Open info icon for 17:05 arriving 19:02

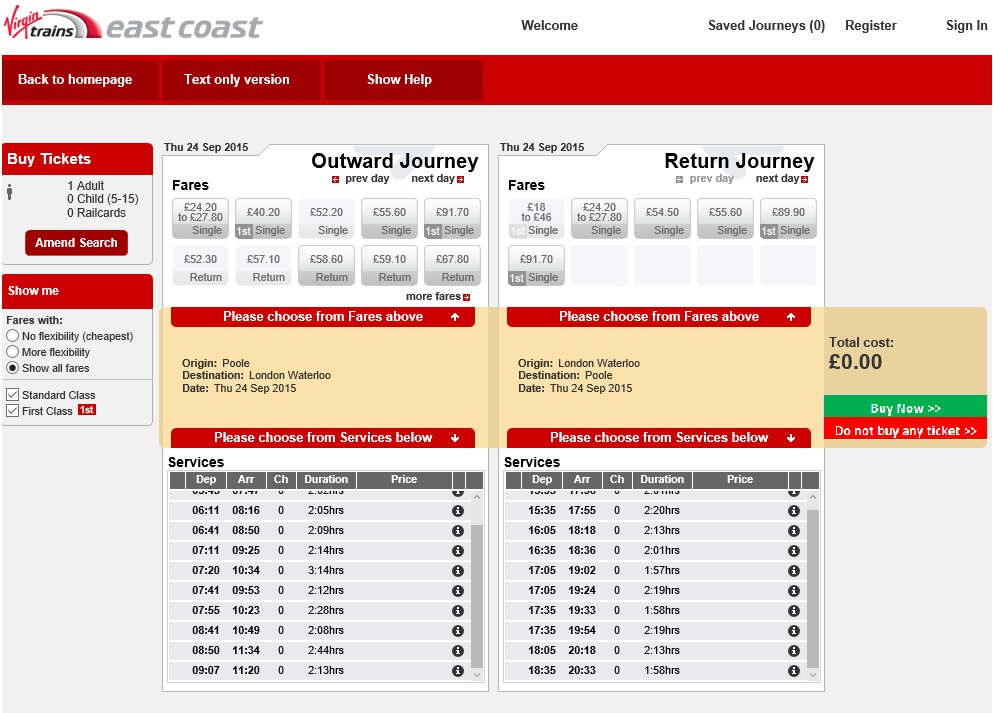[794, 571]
